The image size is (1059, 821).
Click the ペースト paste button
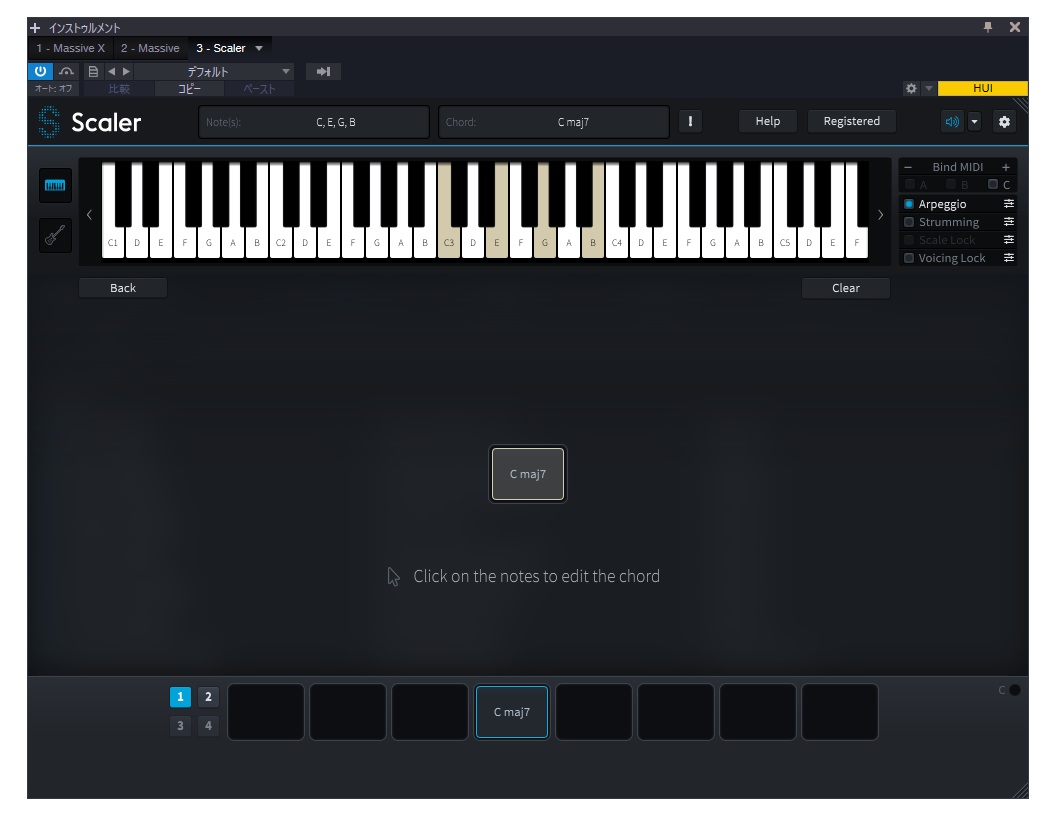(259, 89)
